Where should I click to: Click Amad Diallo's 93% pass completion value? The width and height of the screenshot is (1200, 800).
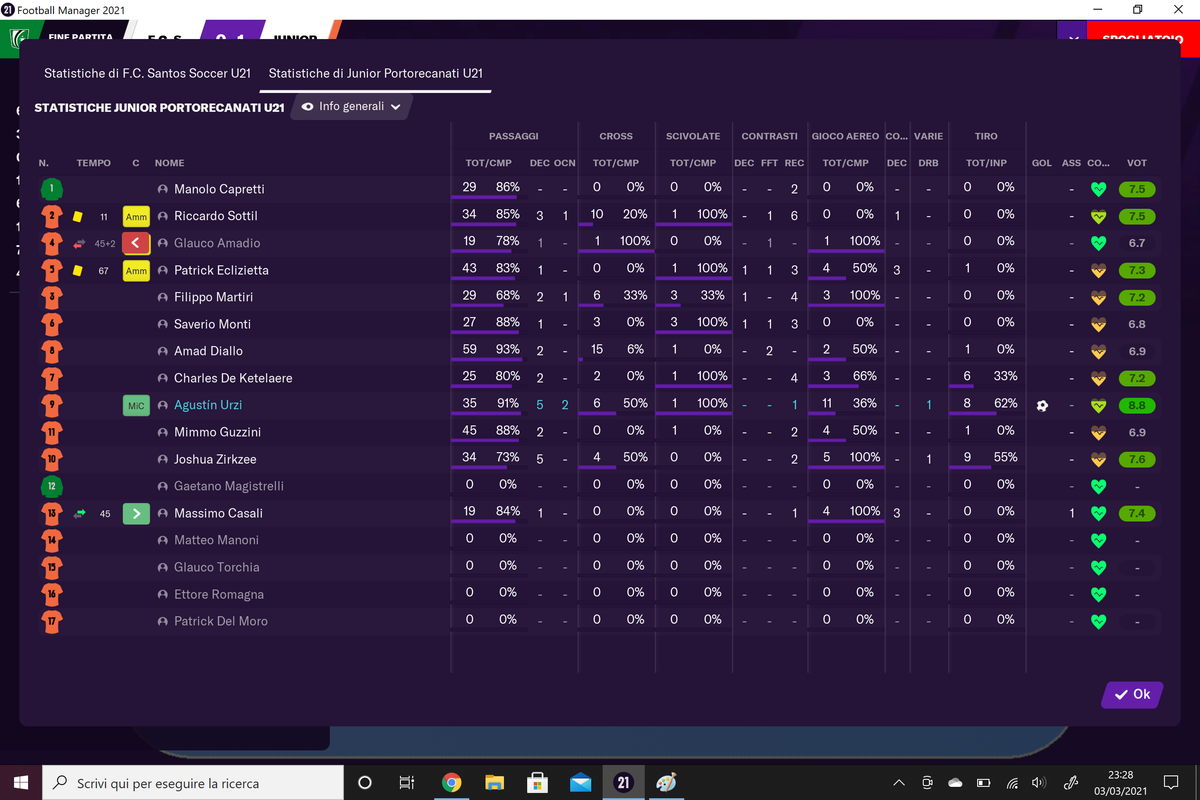[x=508, y=349]
